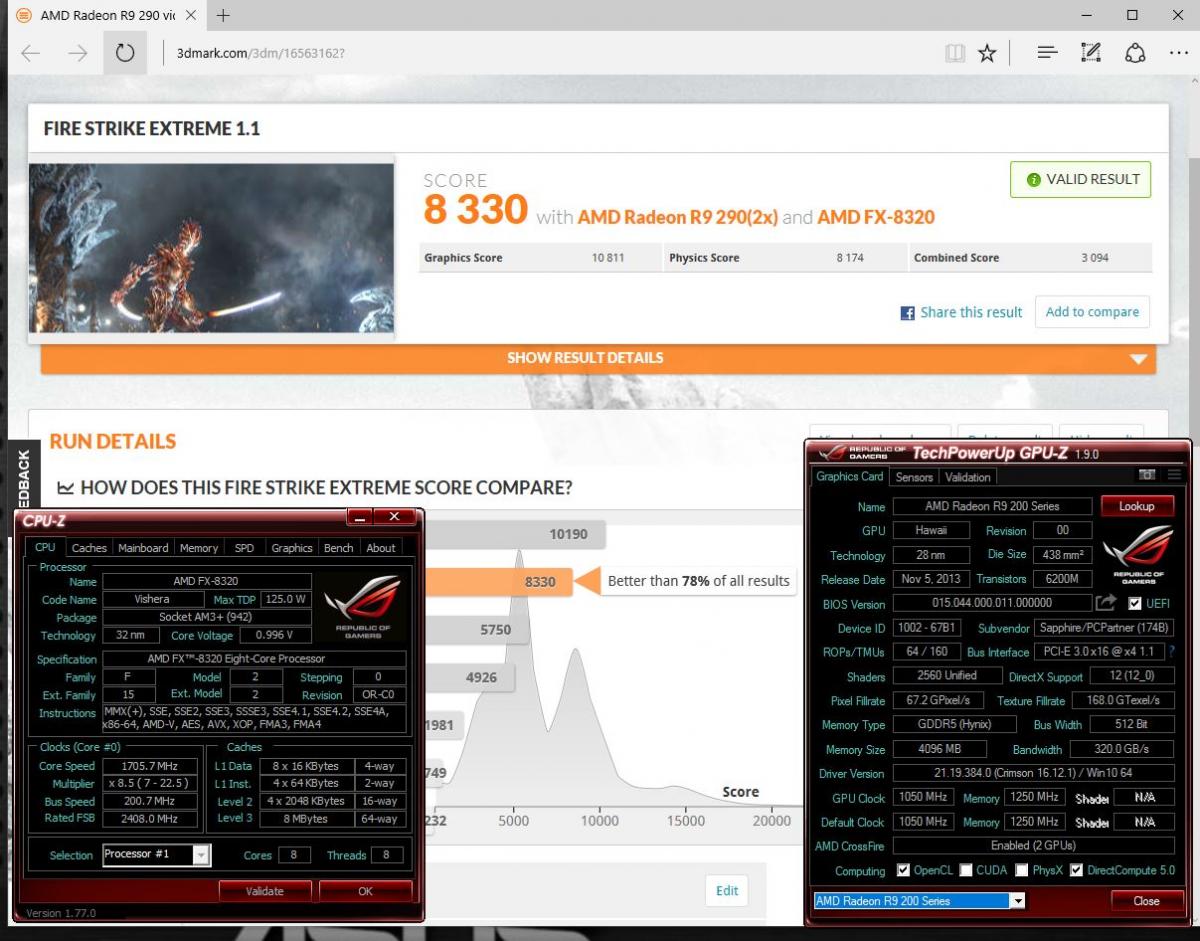Click the Edit button on the page
1200x941 pixels.
click(727, 891)
